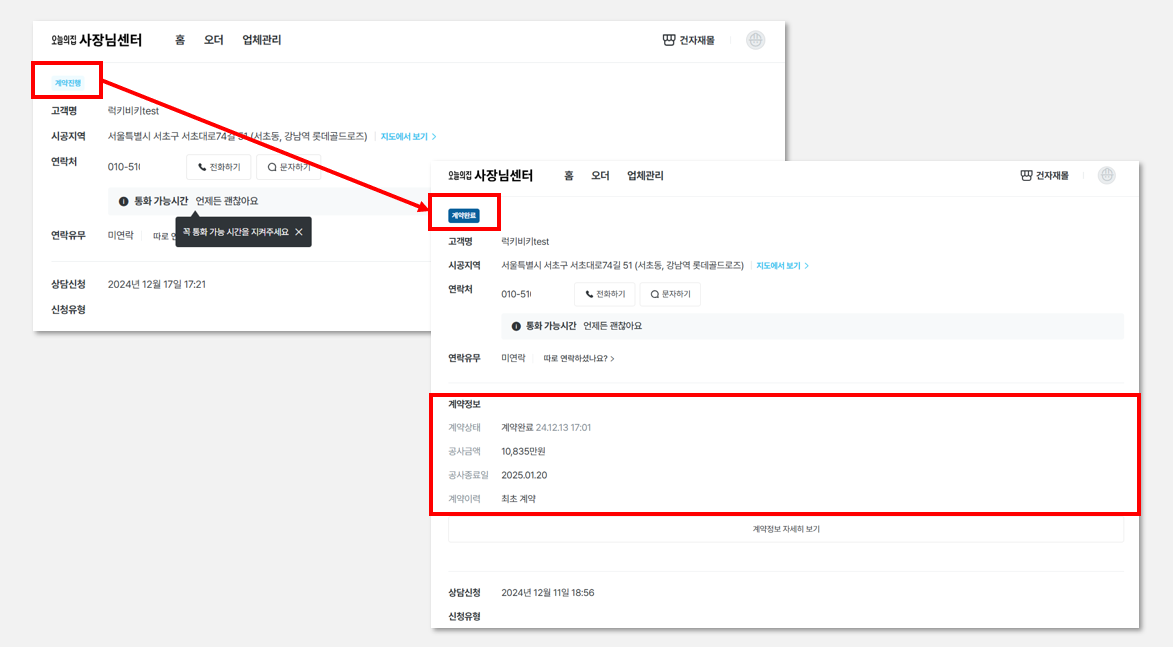
Task: Click the 계약완료 status badge
Action: click(464, 215)
